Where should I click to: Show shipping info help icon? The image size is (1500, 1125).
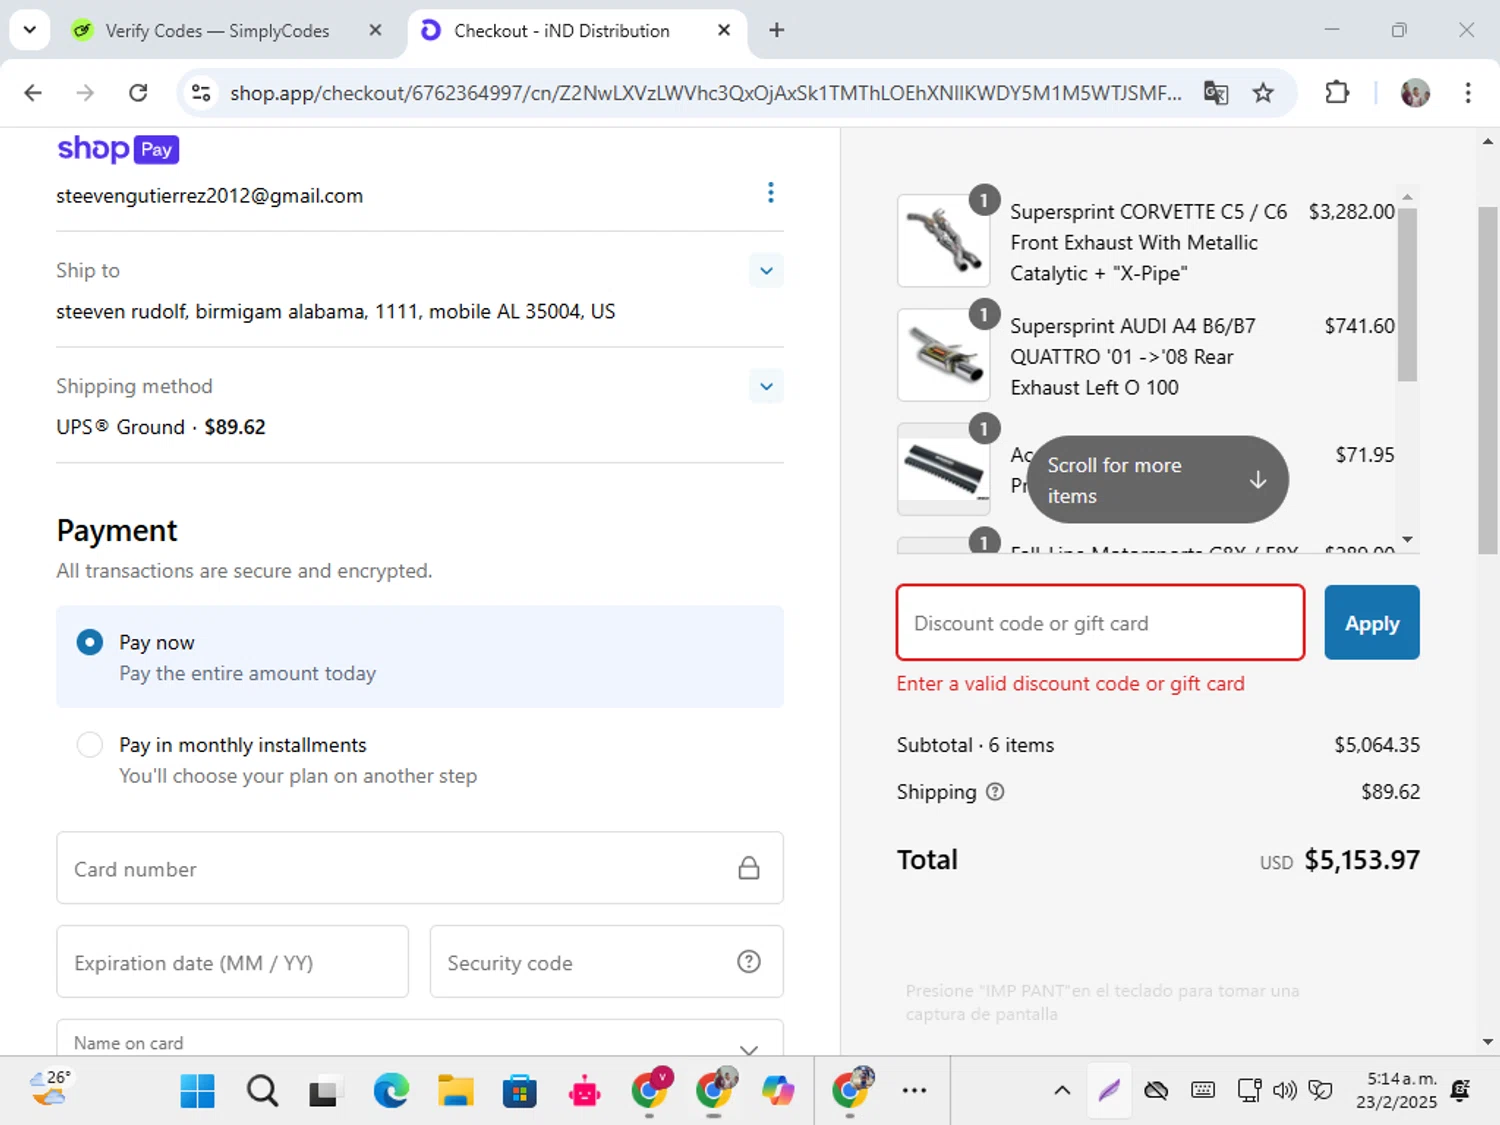[x=995, y=792]
